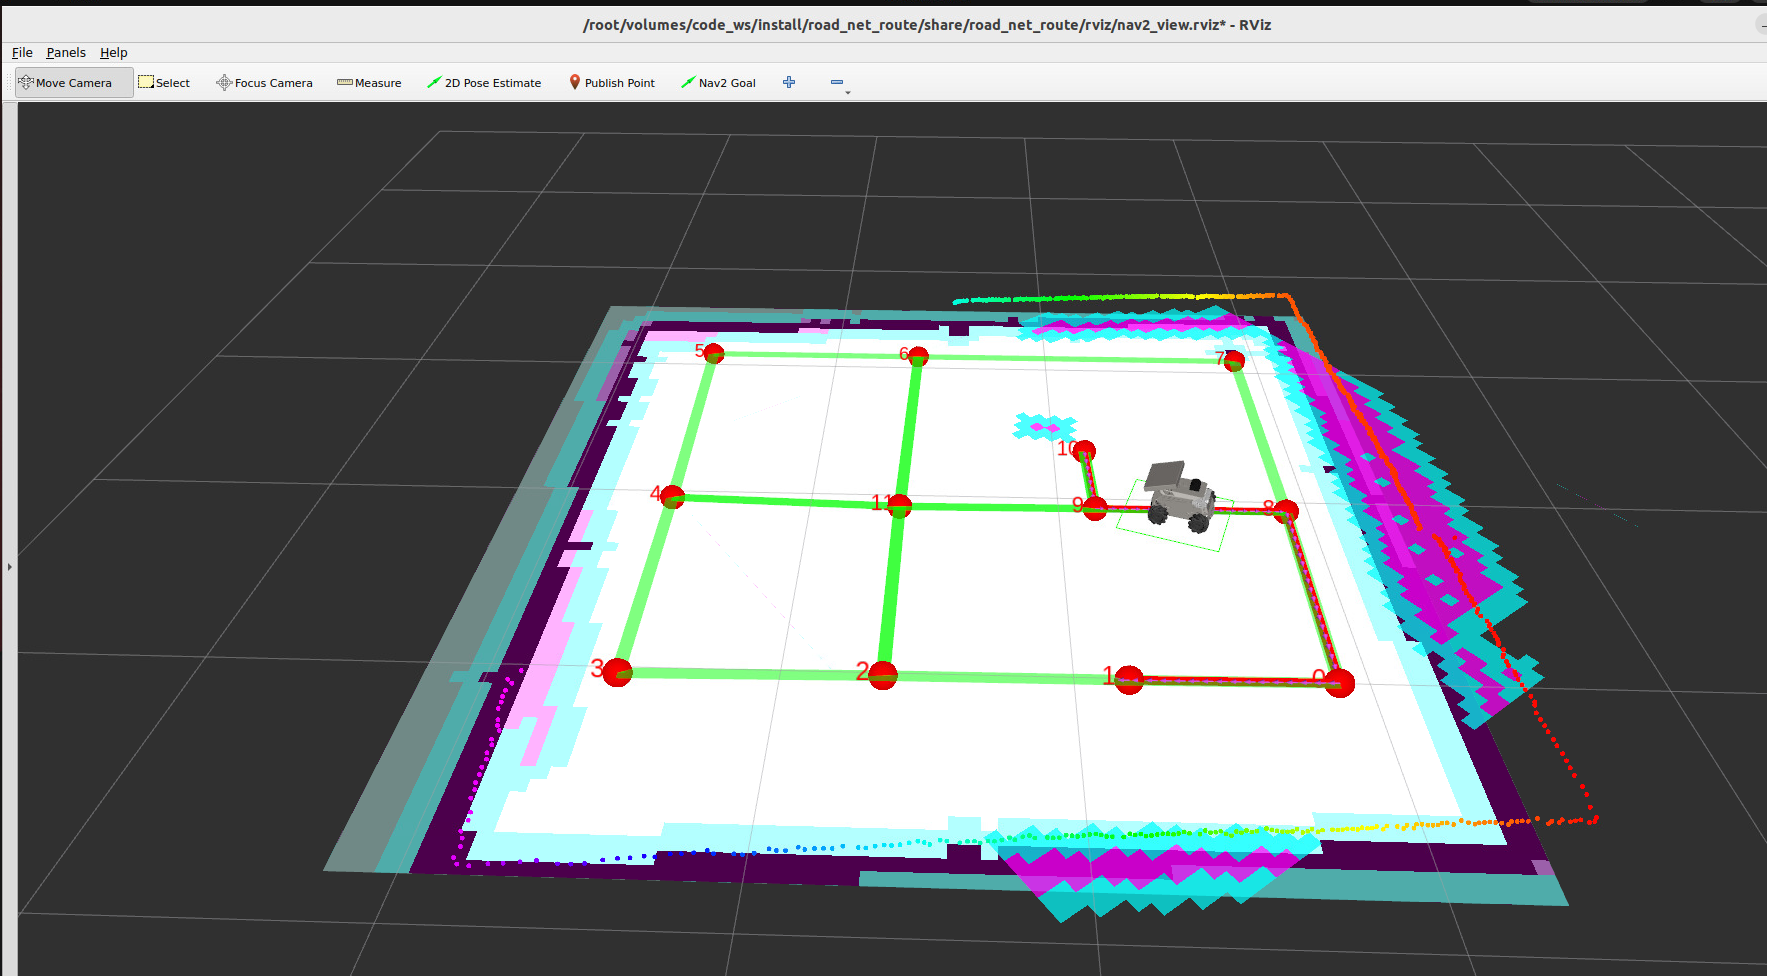This screenshot has width=1767, height=976.
Task: Open the dropdown arrow under the minus icon
Action: coord(848,93)
